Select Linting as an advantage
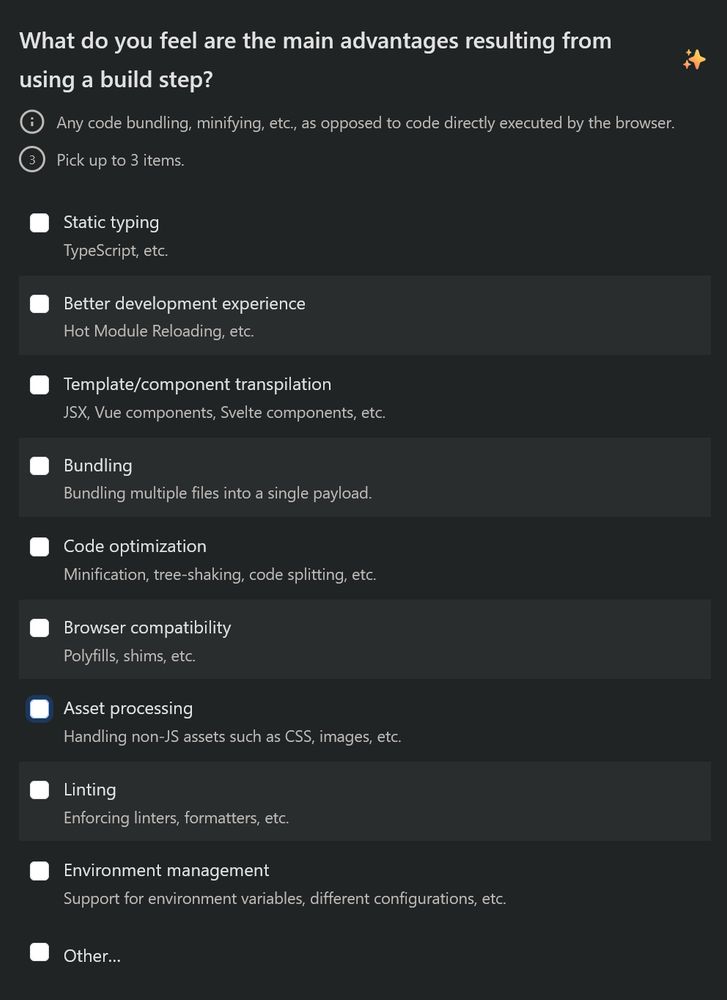 (39, 789)
